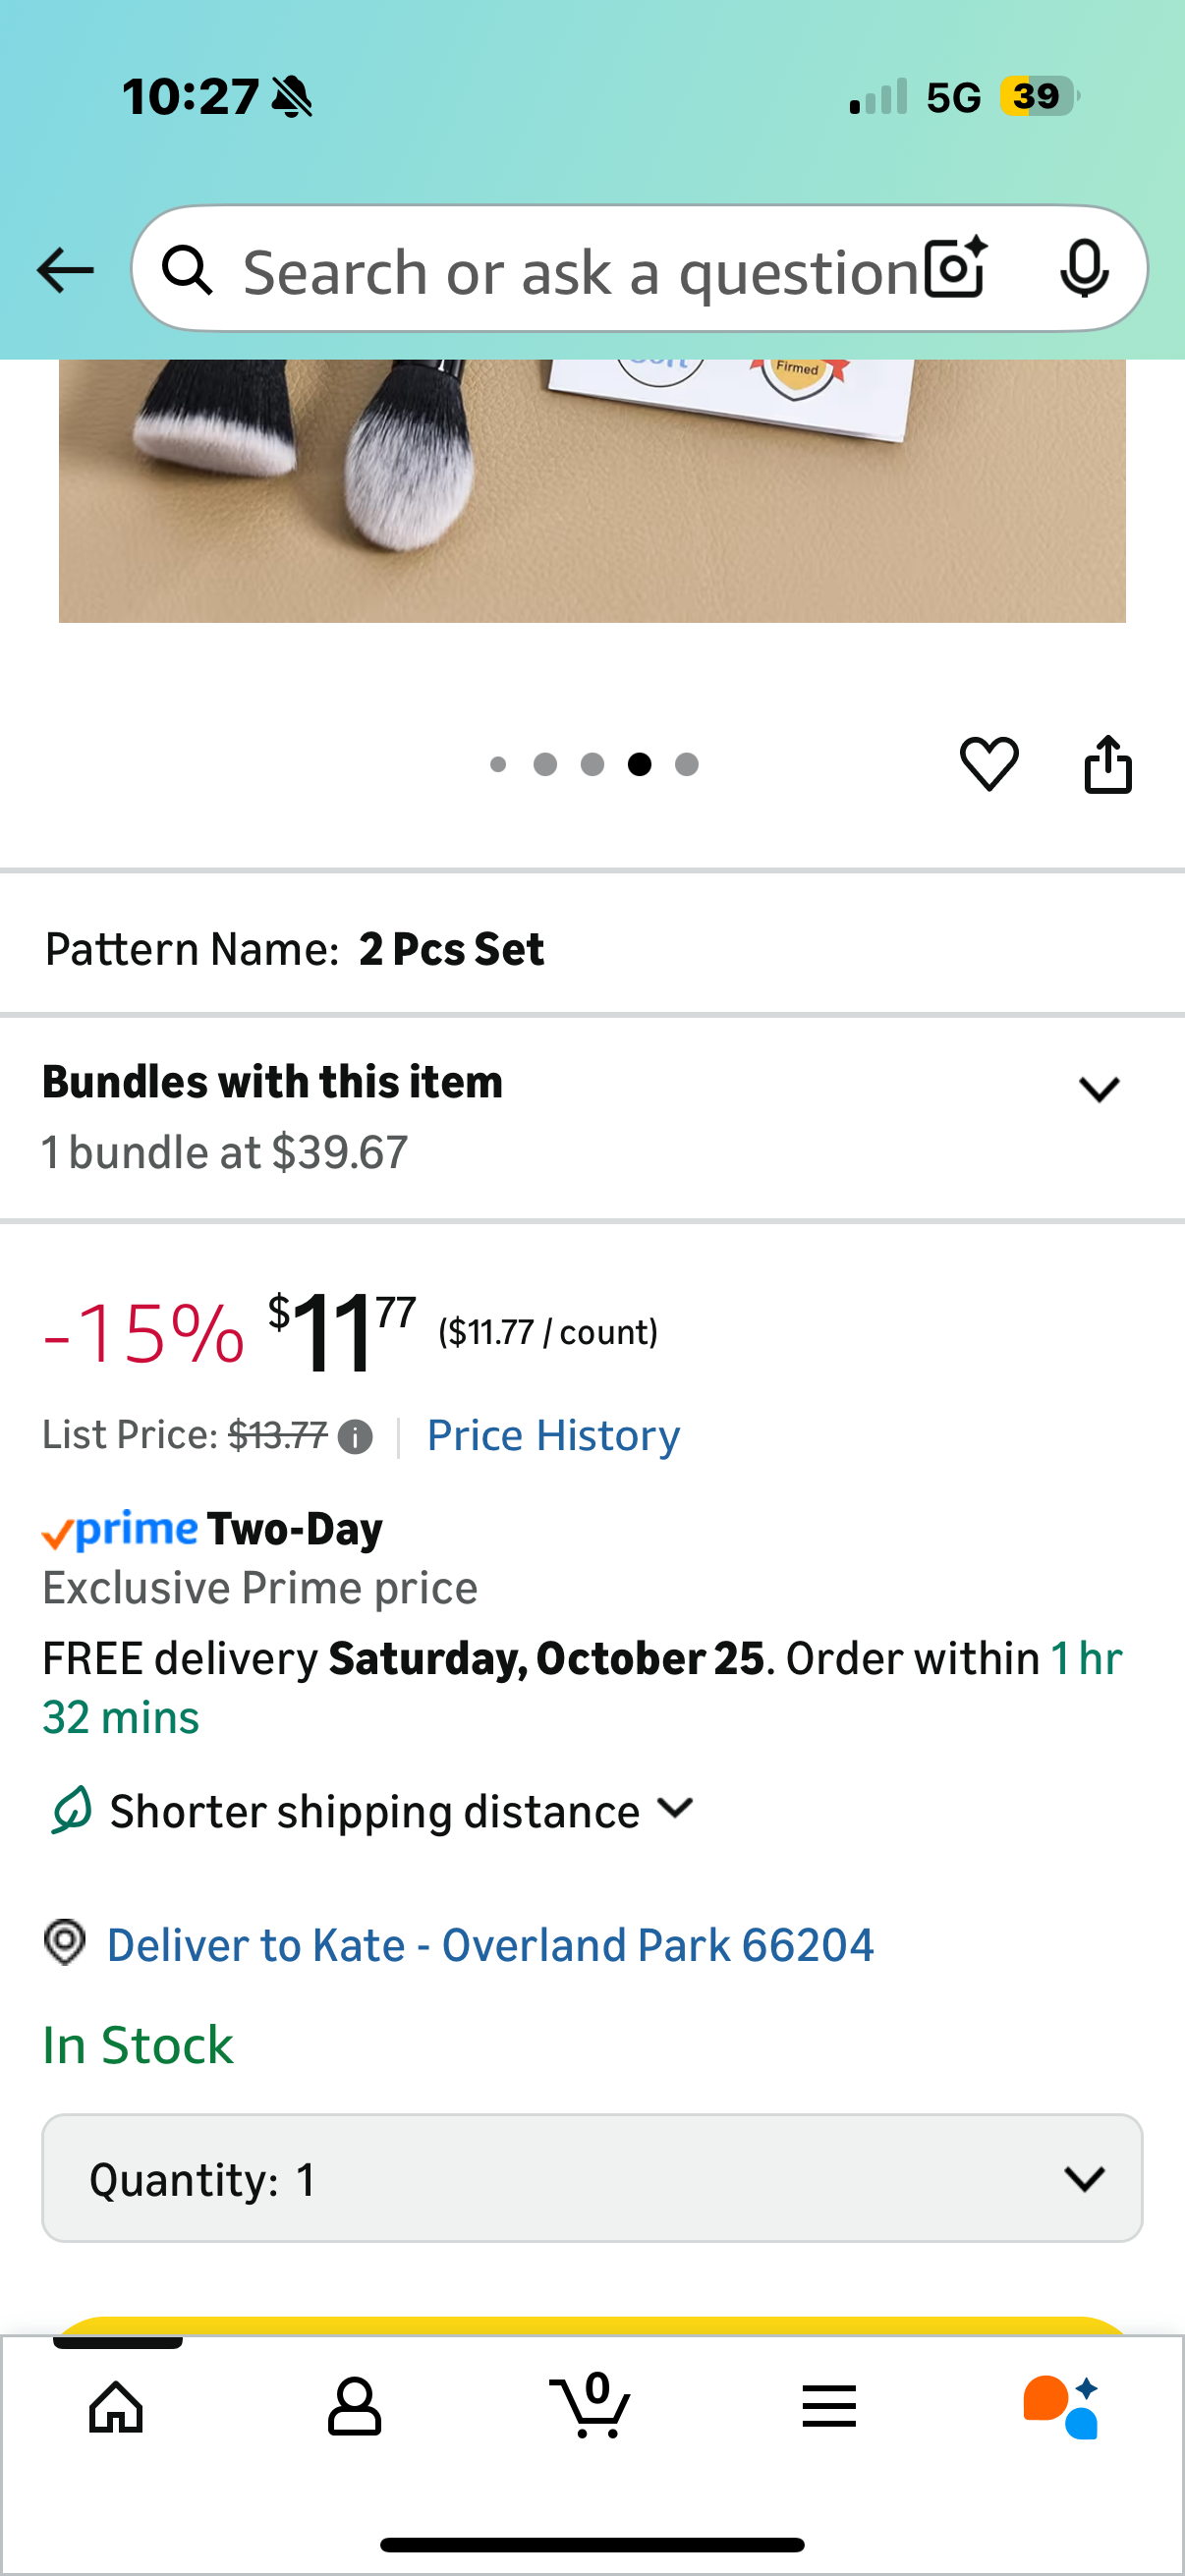This screenshot has width=1185, height=2576.
Task: Select the 2 Pcs Set pattern option
Action: tap(452, 947)
